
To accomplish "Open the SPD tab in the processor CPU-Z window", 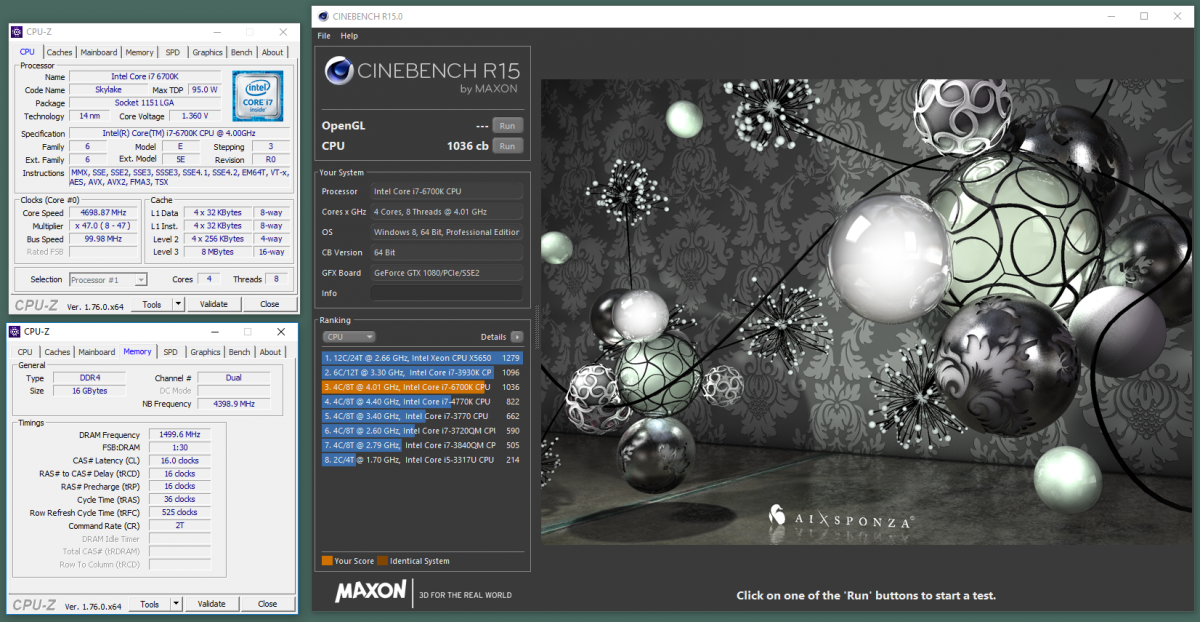I will click(x=173, y=53).
